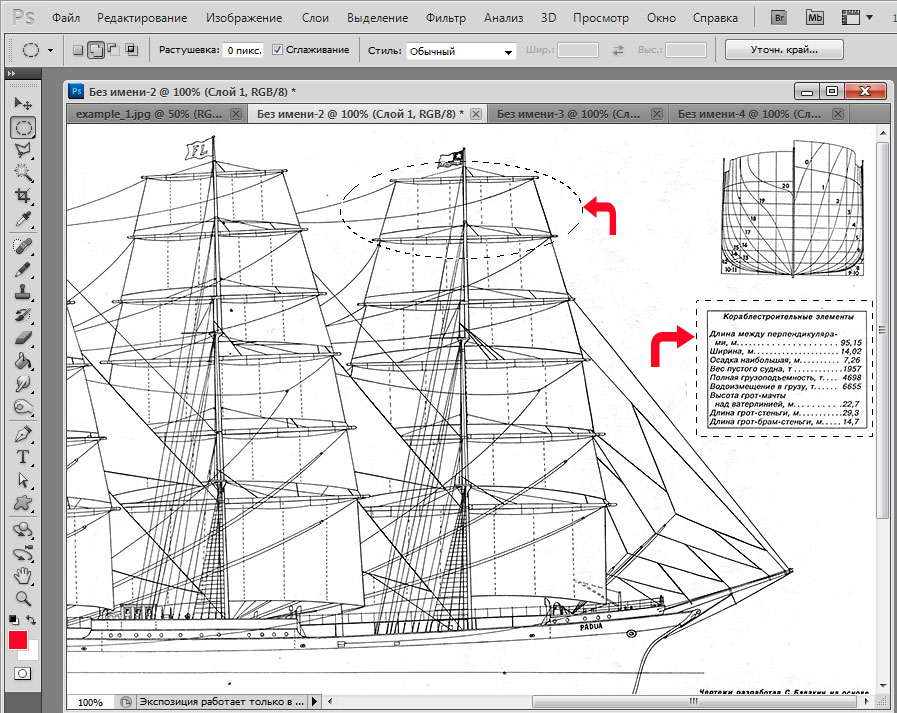Viewport: 897px width, 713px height.
Task: Select the Zoom magnifier tool
Action: tap(22, 598)
